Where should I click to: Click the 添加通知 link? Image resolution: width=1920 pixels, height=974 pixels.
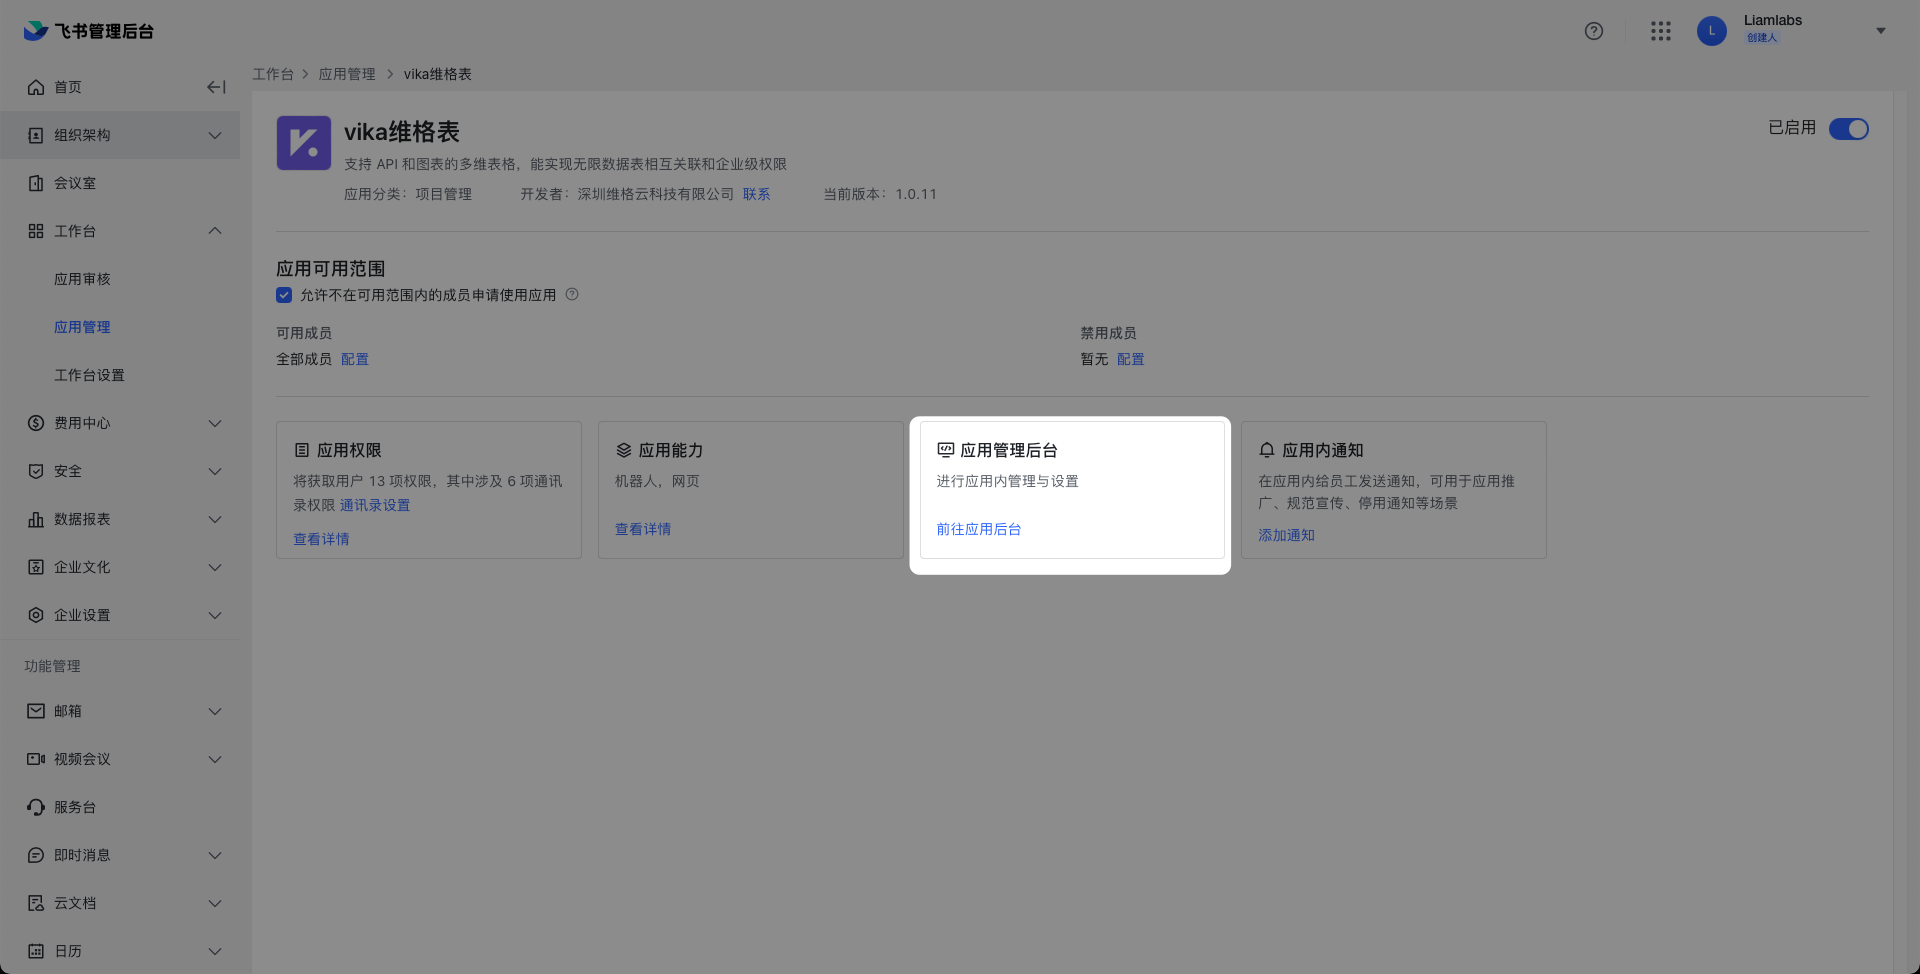pyautogui.click(x=1286, y=535)
